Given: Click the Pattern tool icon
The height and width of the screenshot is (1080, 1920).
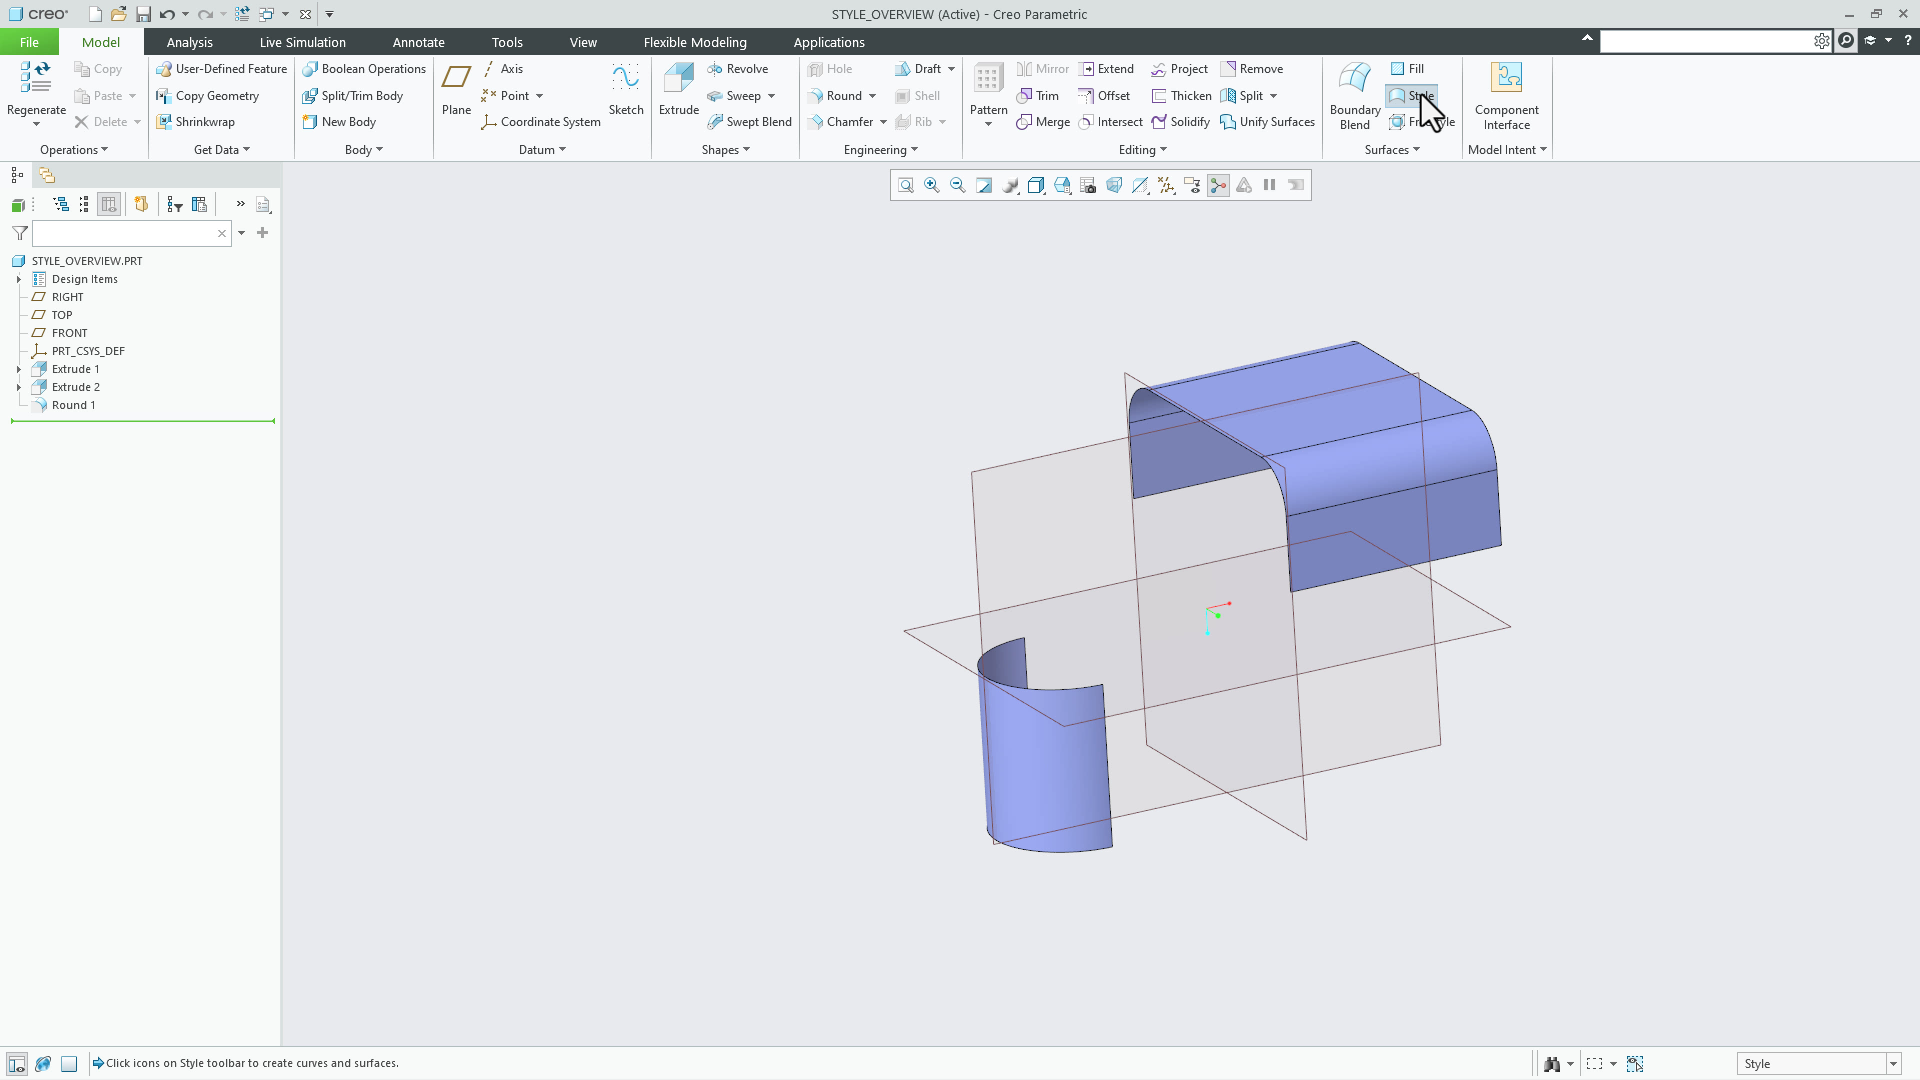Looking at the screenshot, I should click(988, 78).
